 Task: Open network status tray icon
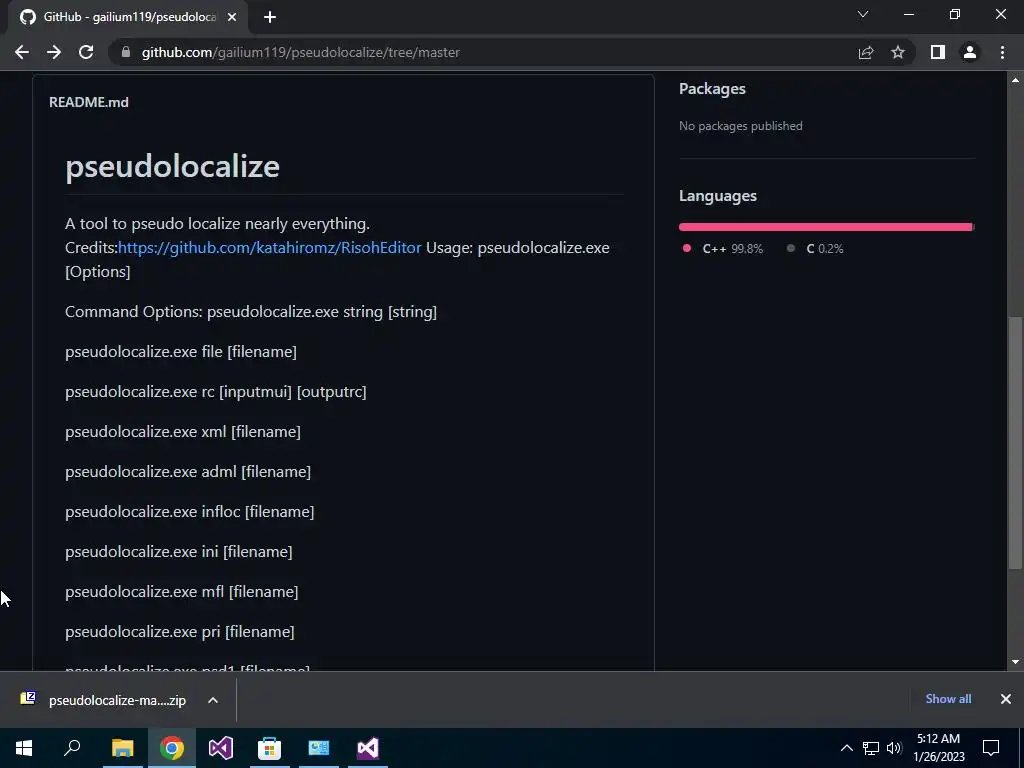(x=871, y=748)
